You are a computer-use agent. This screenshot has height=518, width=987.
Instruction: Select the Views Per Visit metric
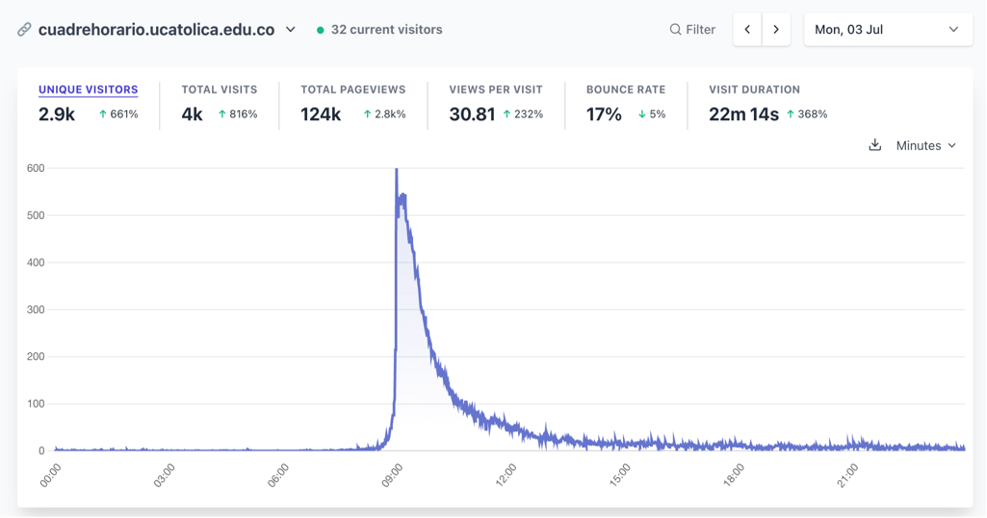pyautogui.click(x=495, y=90)
